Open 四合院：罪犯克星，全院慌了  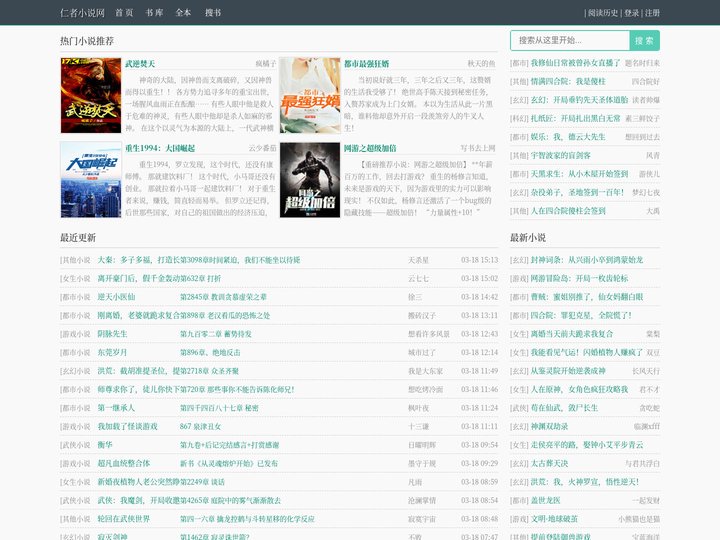tap(581, 315)
